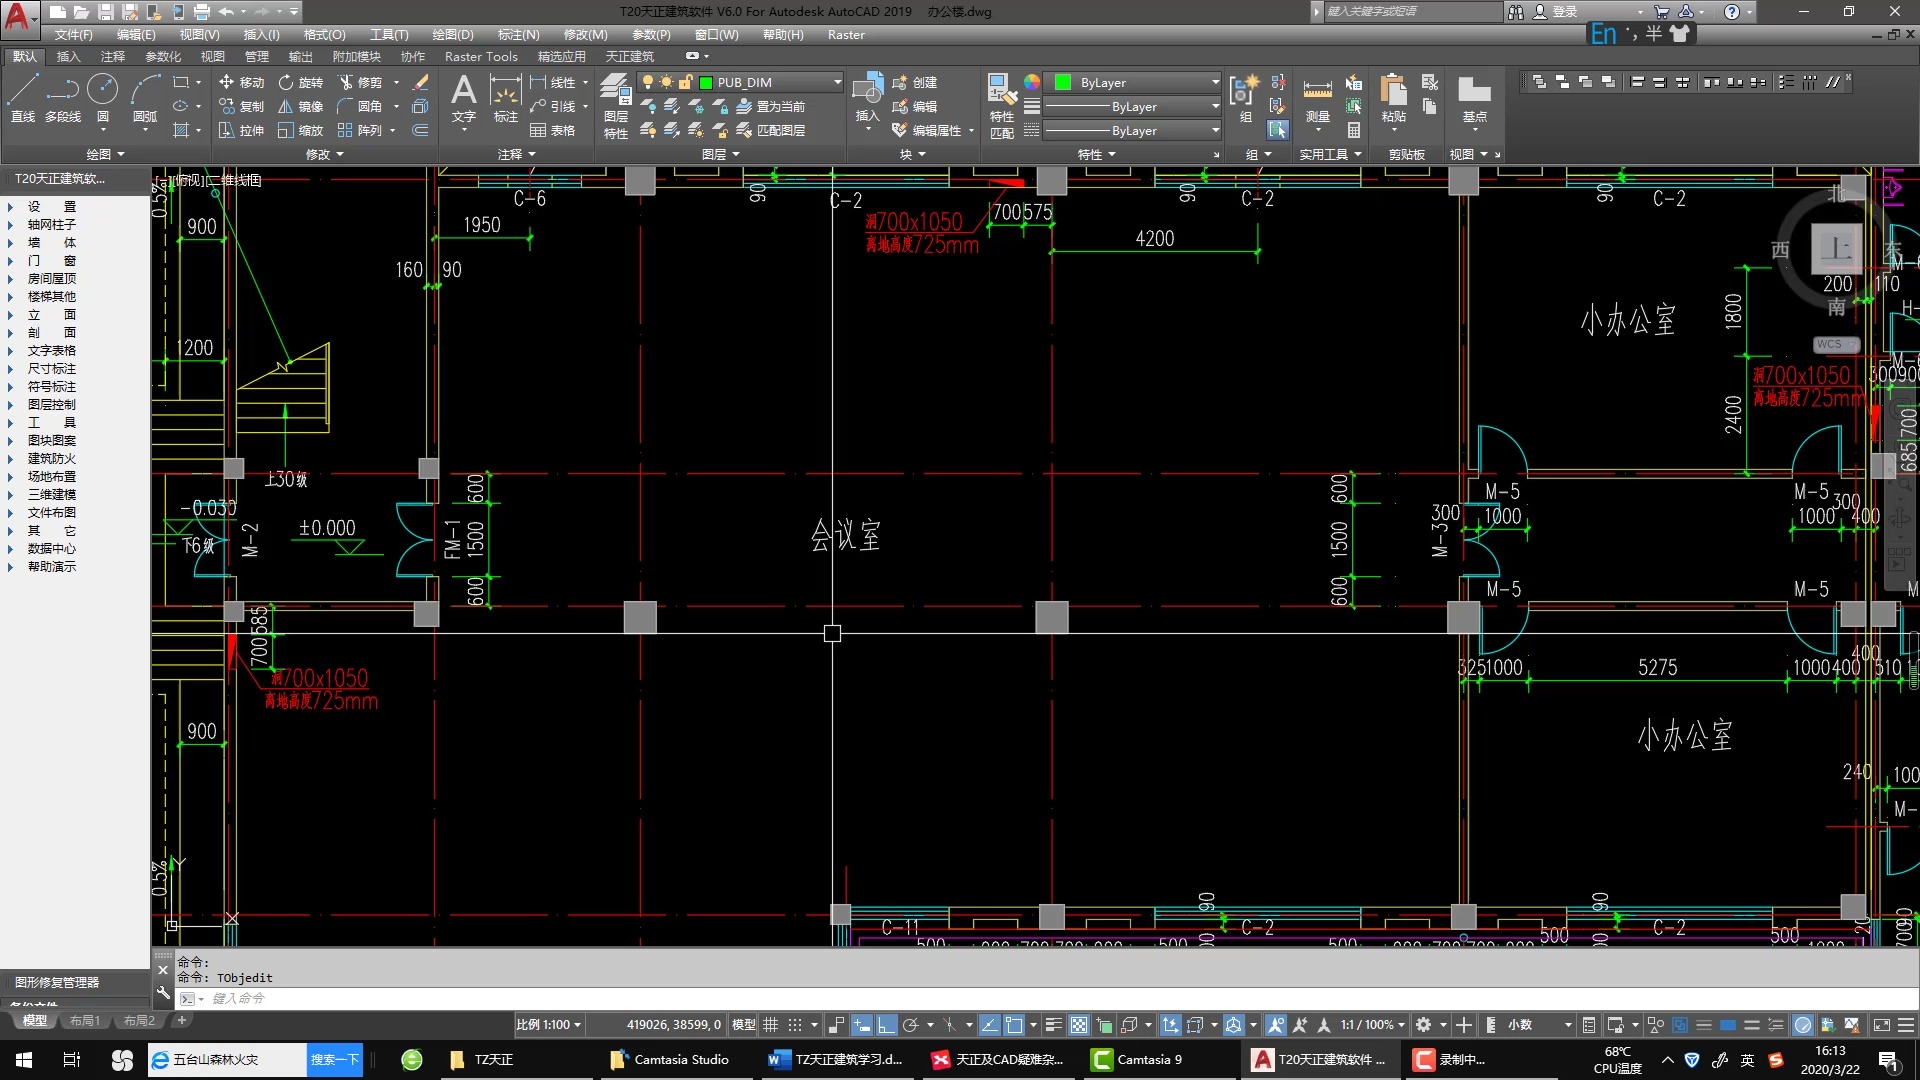
Task: Open the 绘图(D) menu
Action: pos(452,35)
